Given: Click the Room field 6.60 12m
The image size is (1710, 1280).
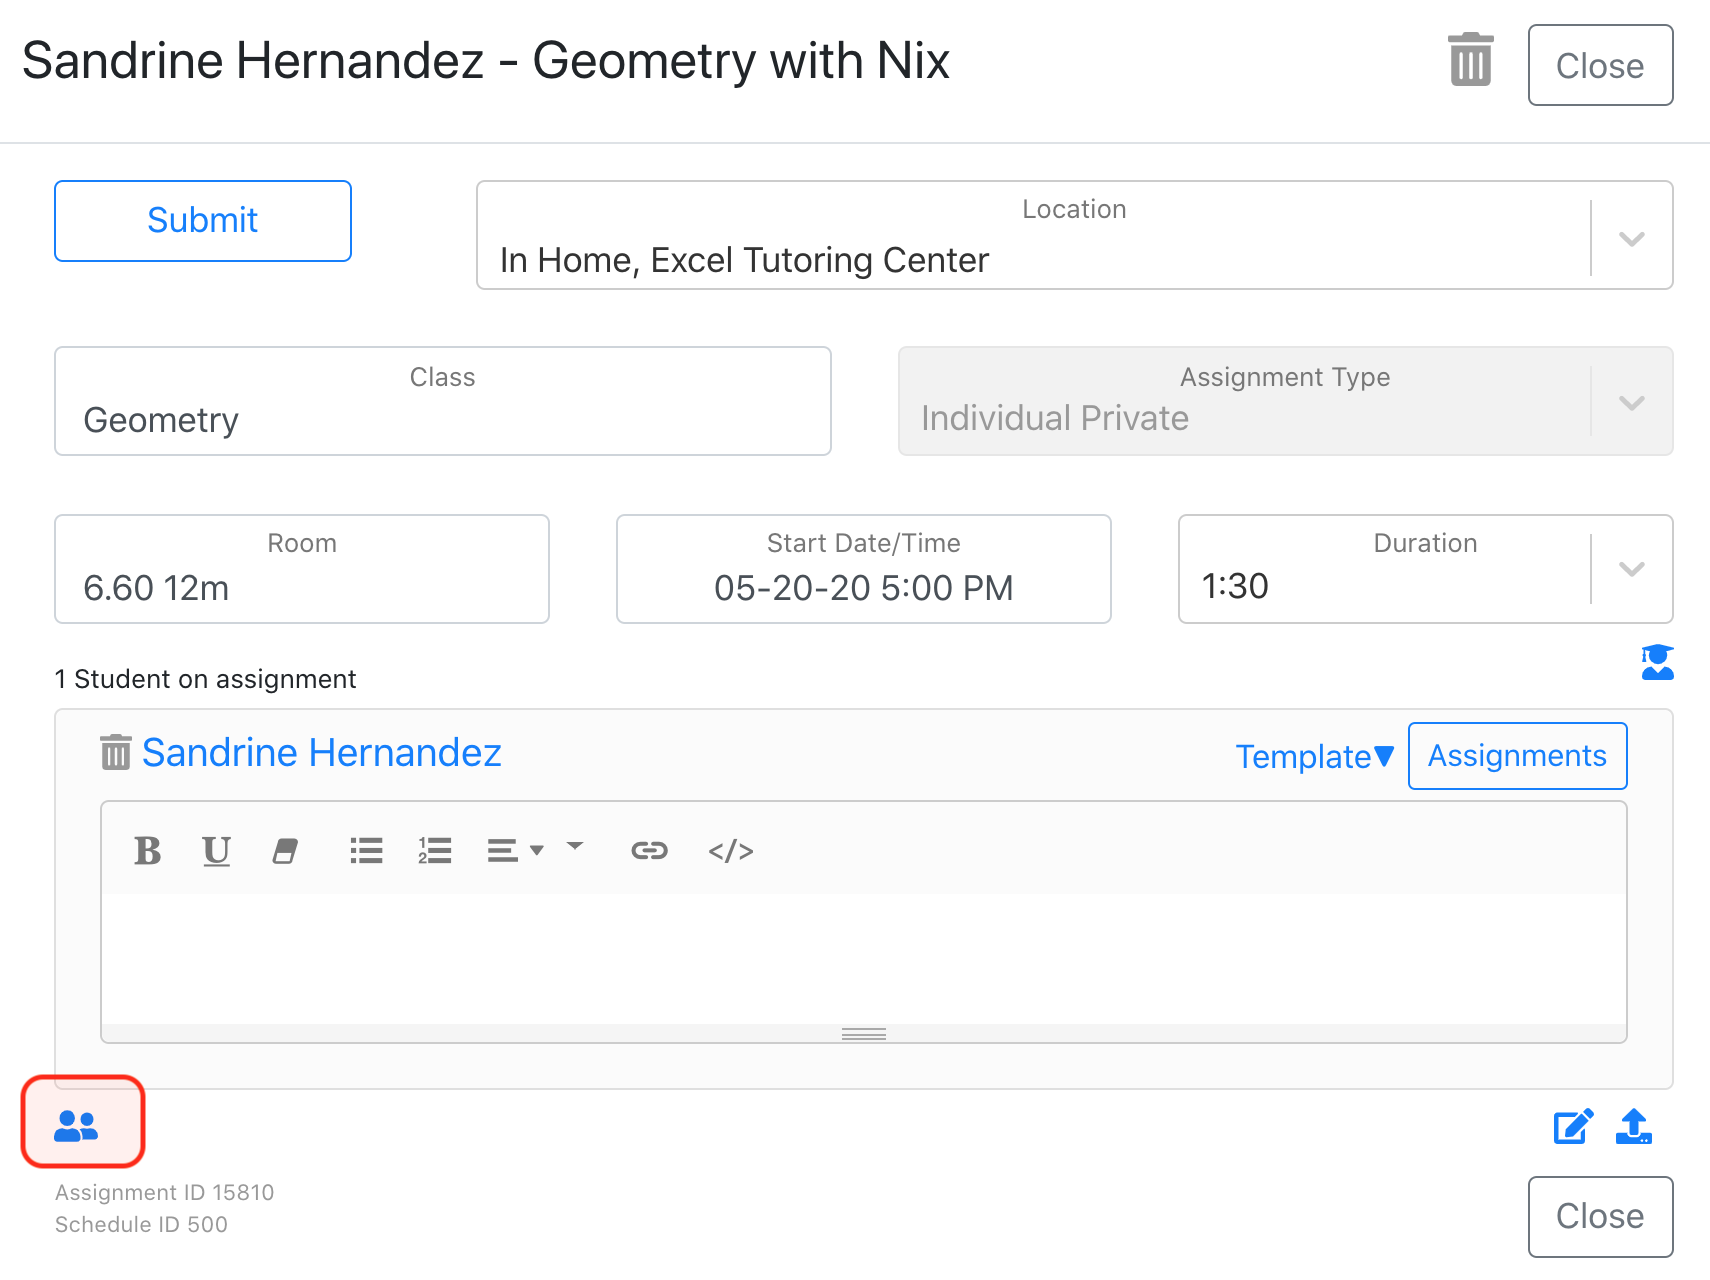Looking at the screenshot, I should tap(302, 569).
